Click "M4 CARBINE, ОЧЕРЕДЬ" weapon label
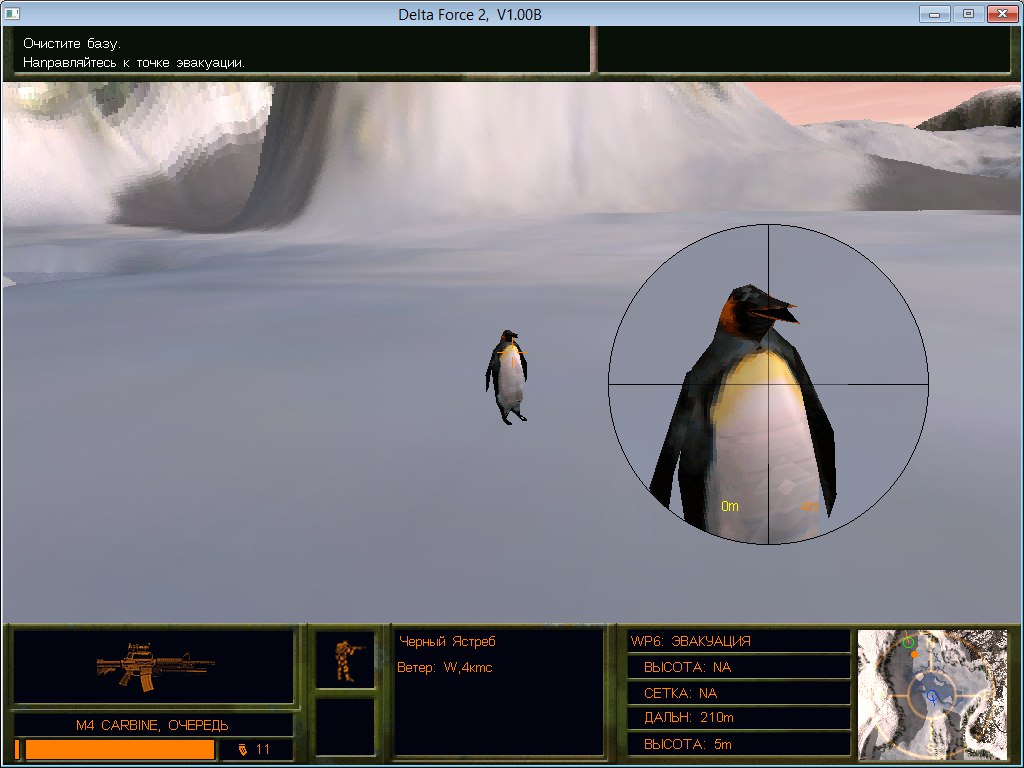 pos(152,725)
